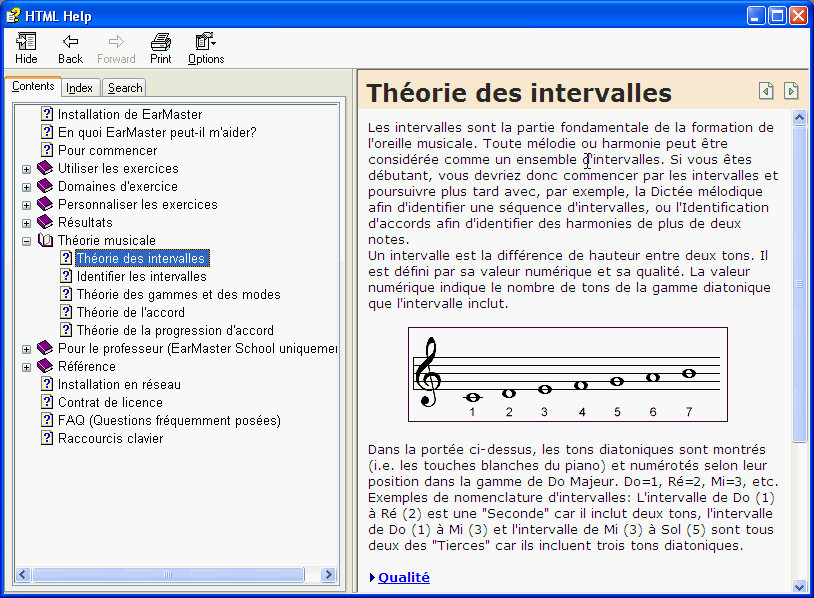Click topic icon beside Théorie des gammes et des modes
Screen dimensions: 814x598
66,294
